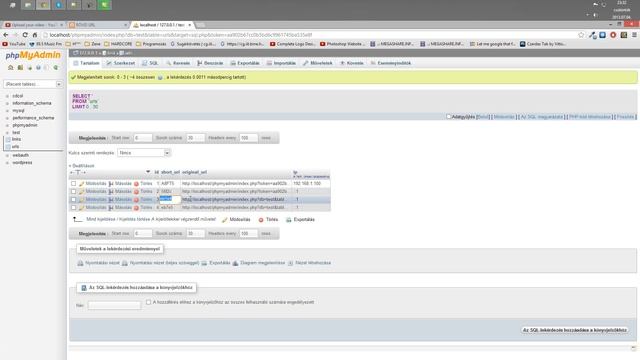
Task: Tick checkbox for row ABFT5
Action: [73, 184]
